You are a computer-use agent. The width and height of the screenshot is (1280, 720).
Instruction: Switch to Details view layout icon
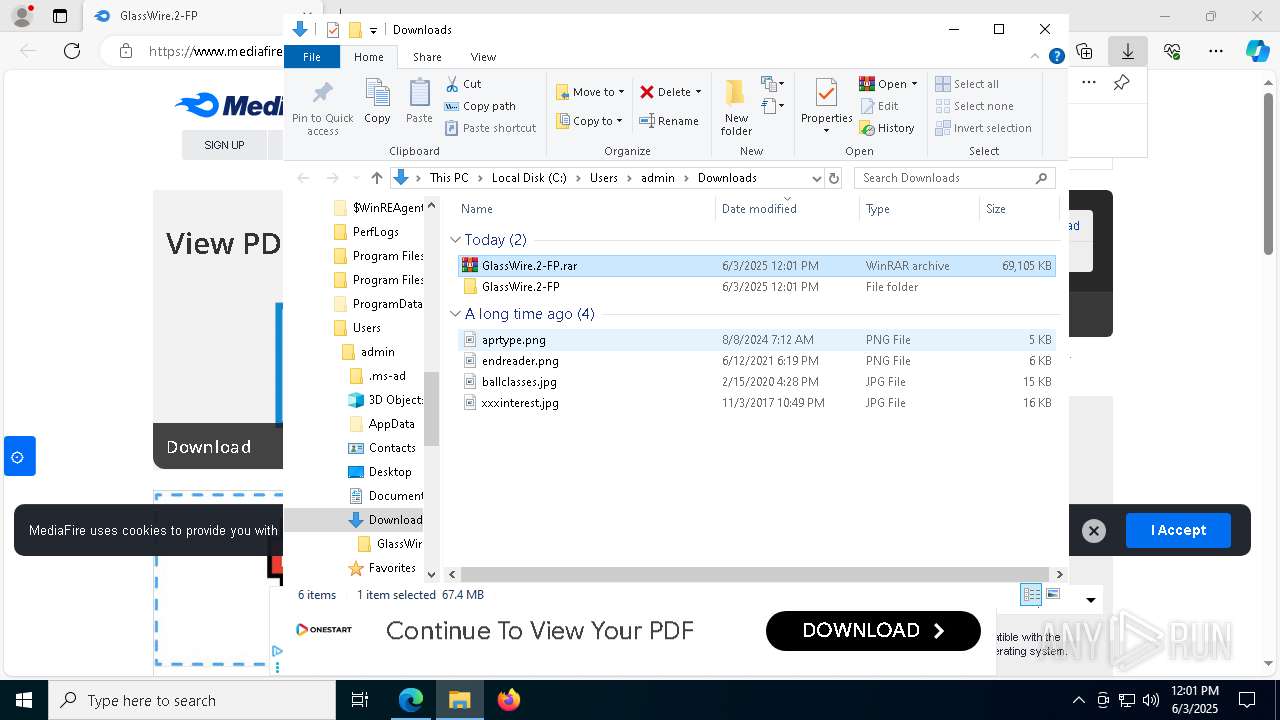tap(1031, 595)
